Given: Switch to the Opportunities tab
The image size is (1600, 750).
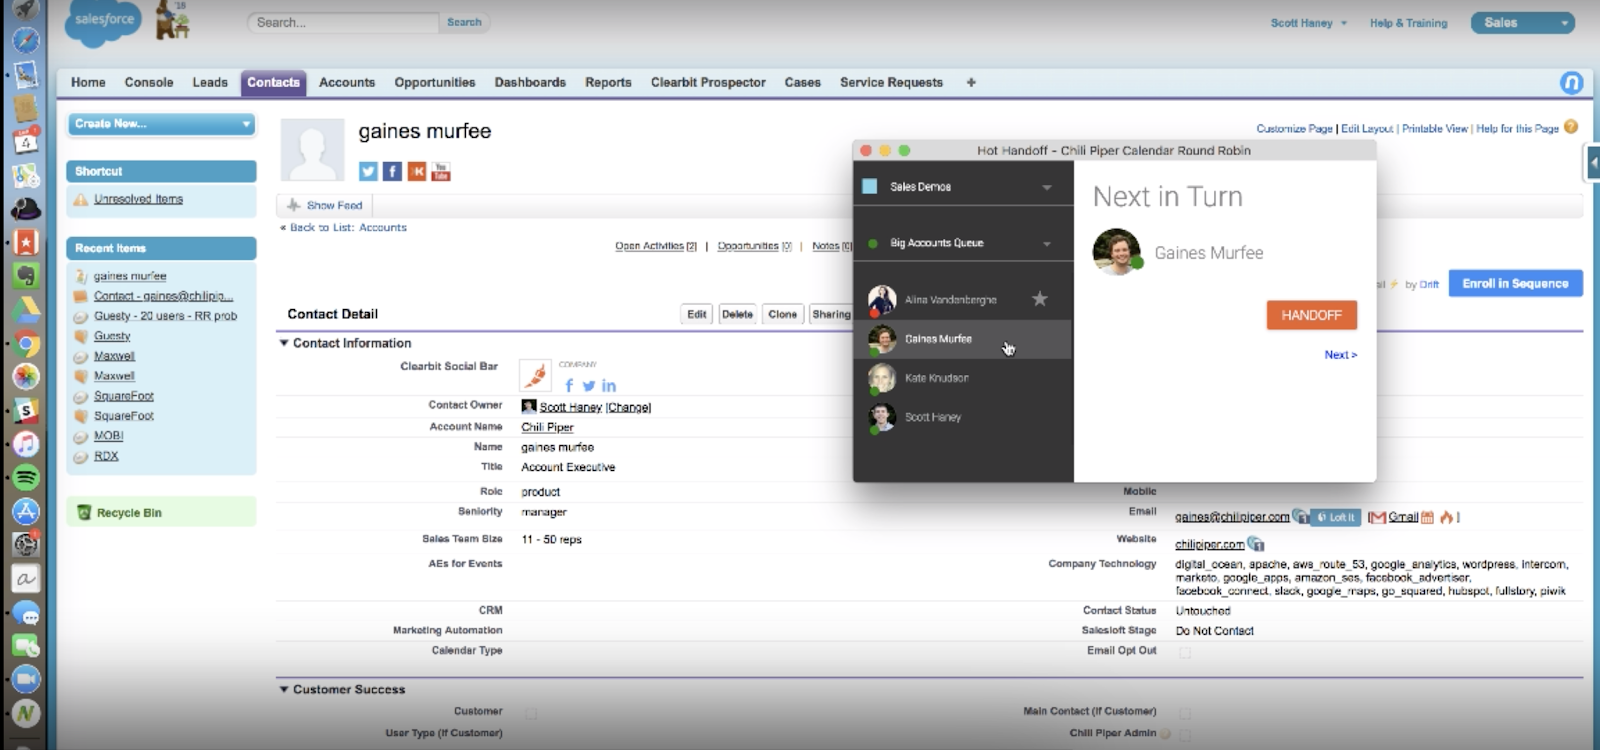Looking at the screenshot, I should click(435, 83).
